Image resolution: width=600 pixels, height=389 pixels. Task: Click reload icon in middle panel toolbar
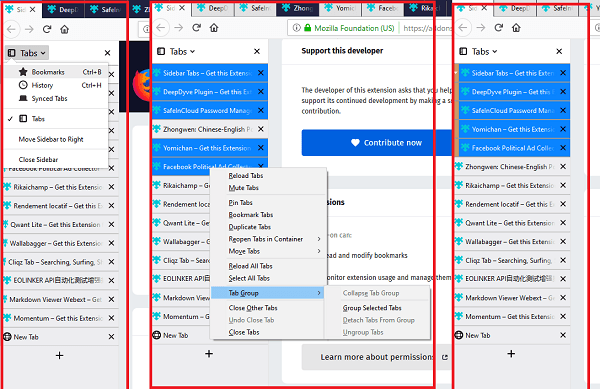(197, 28)
